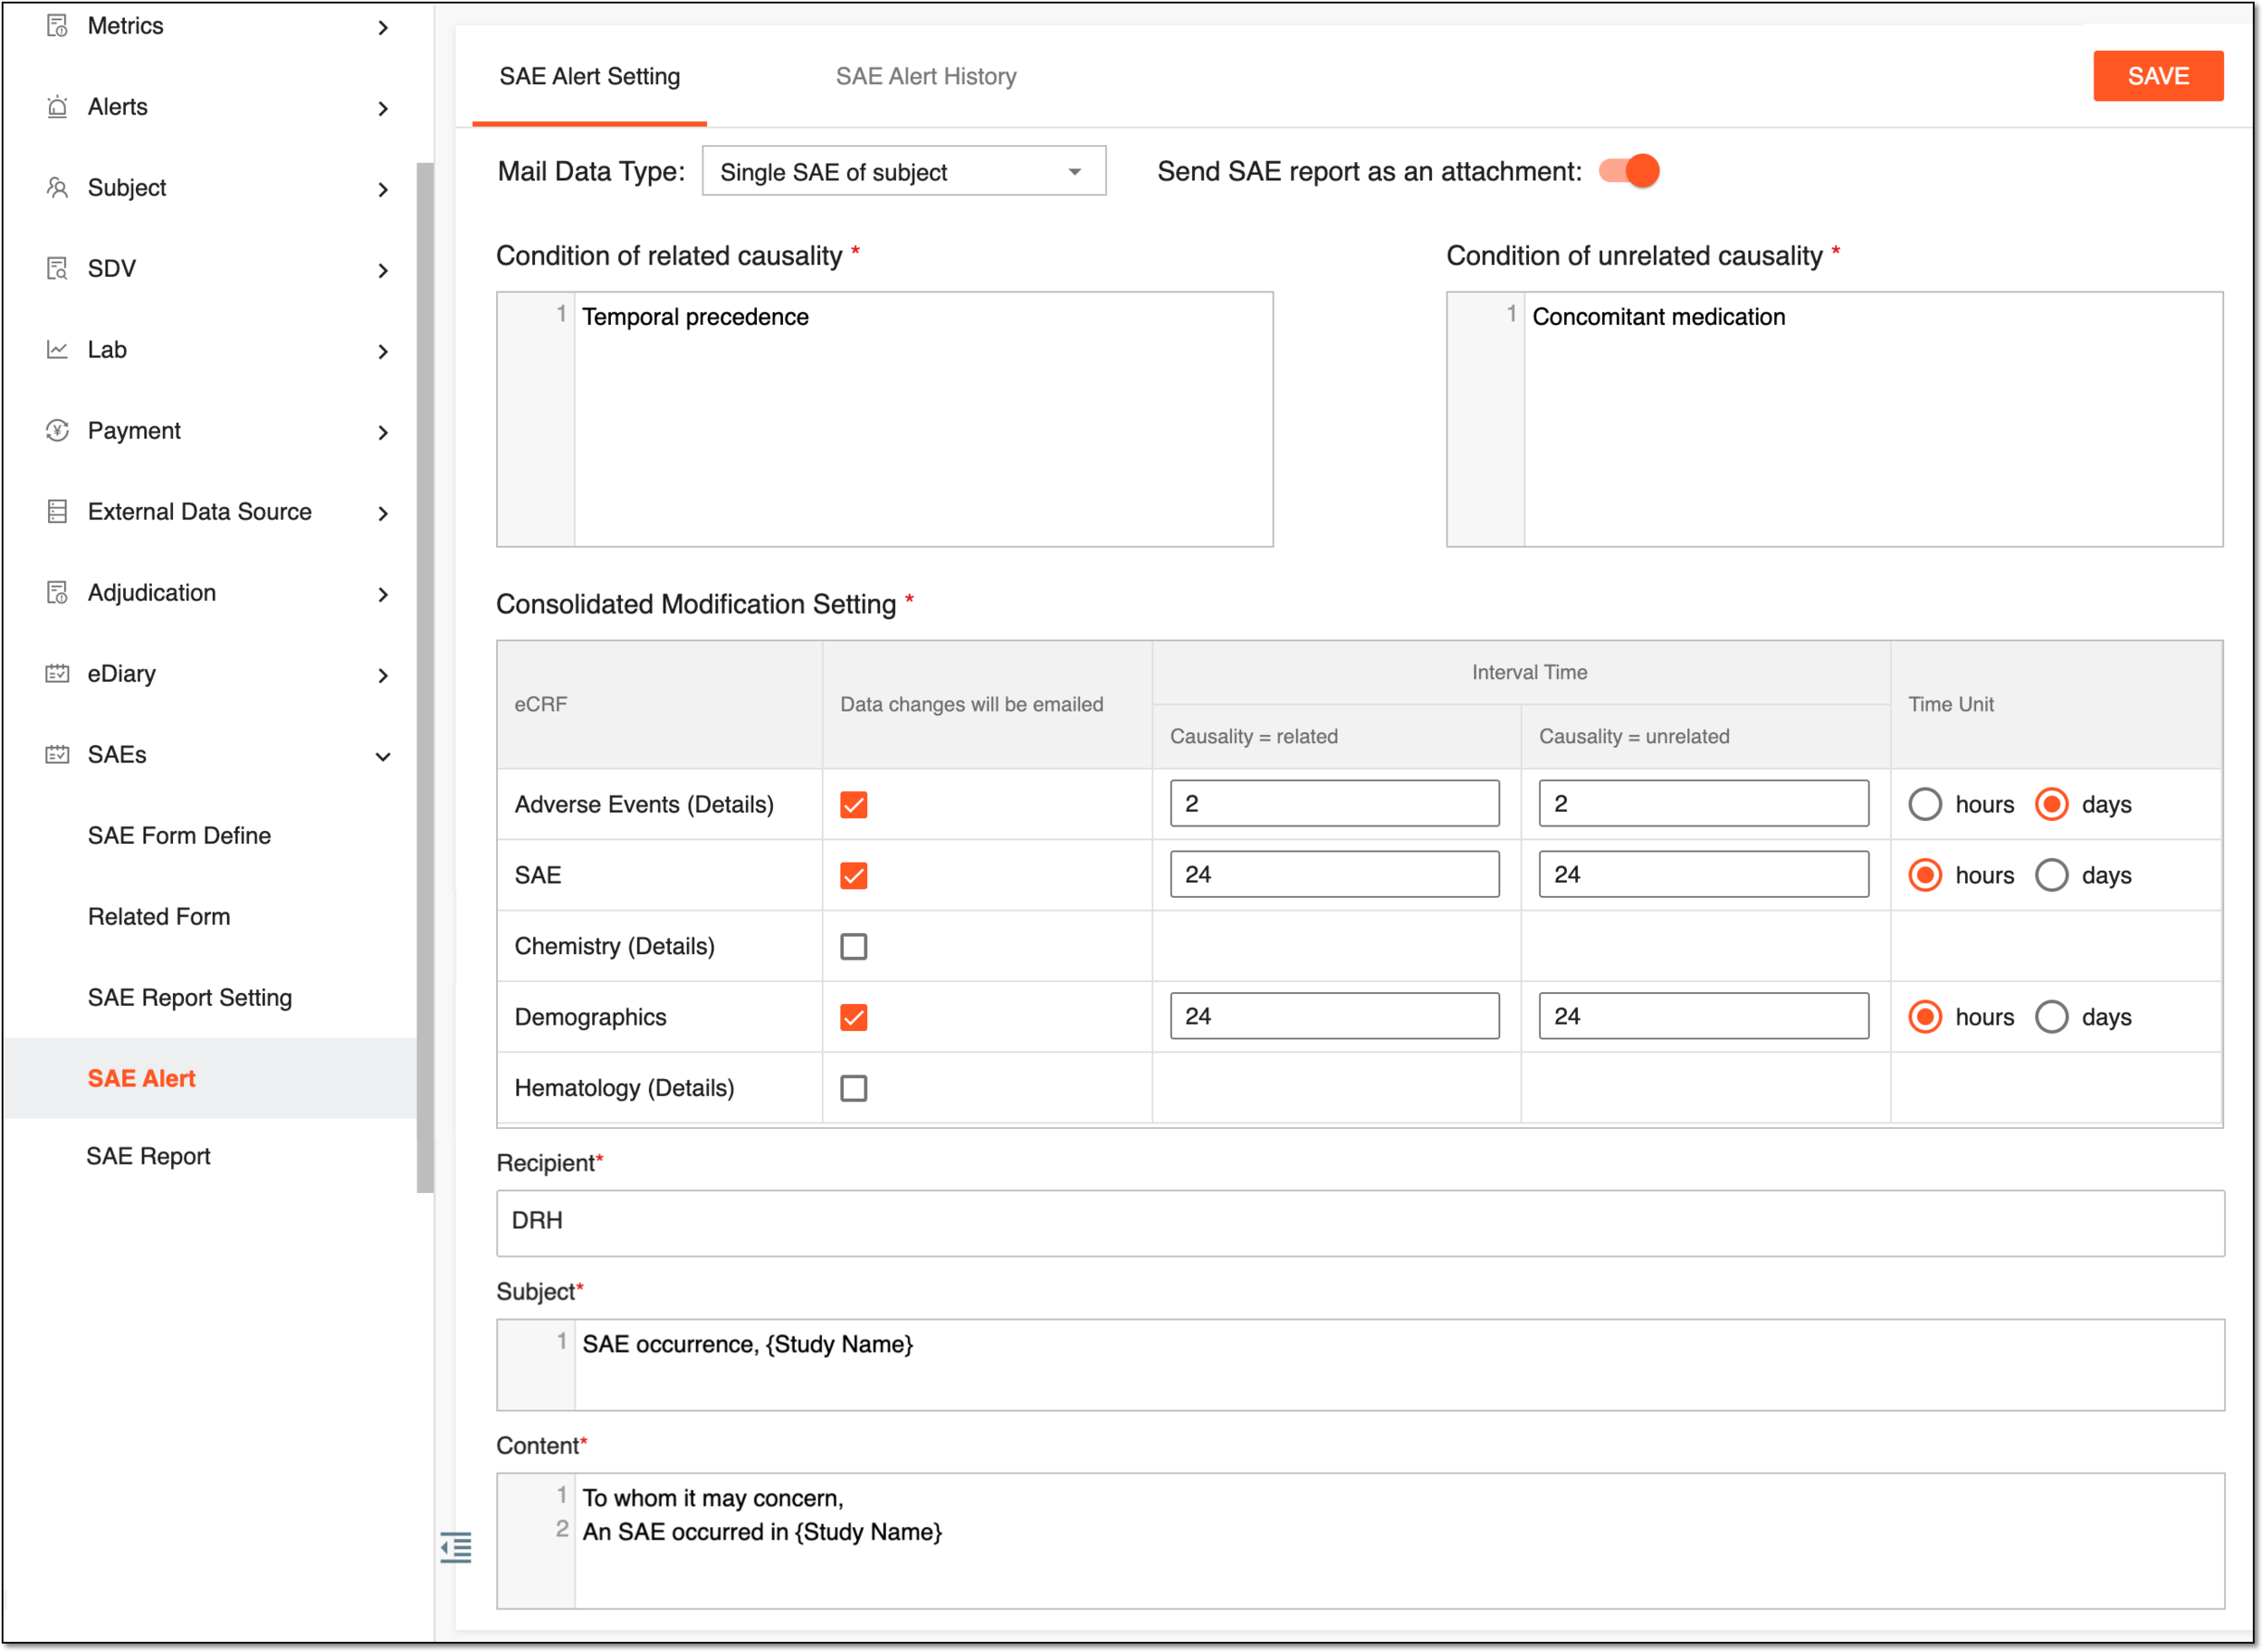Edit Demographics related interval field
The height and width of the screenshot is (1652, 2263).
pyautogui.click(x=1335, y=1017)
